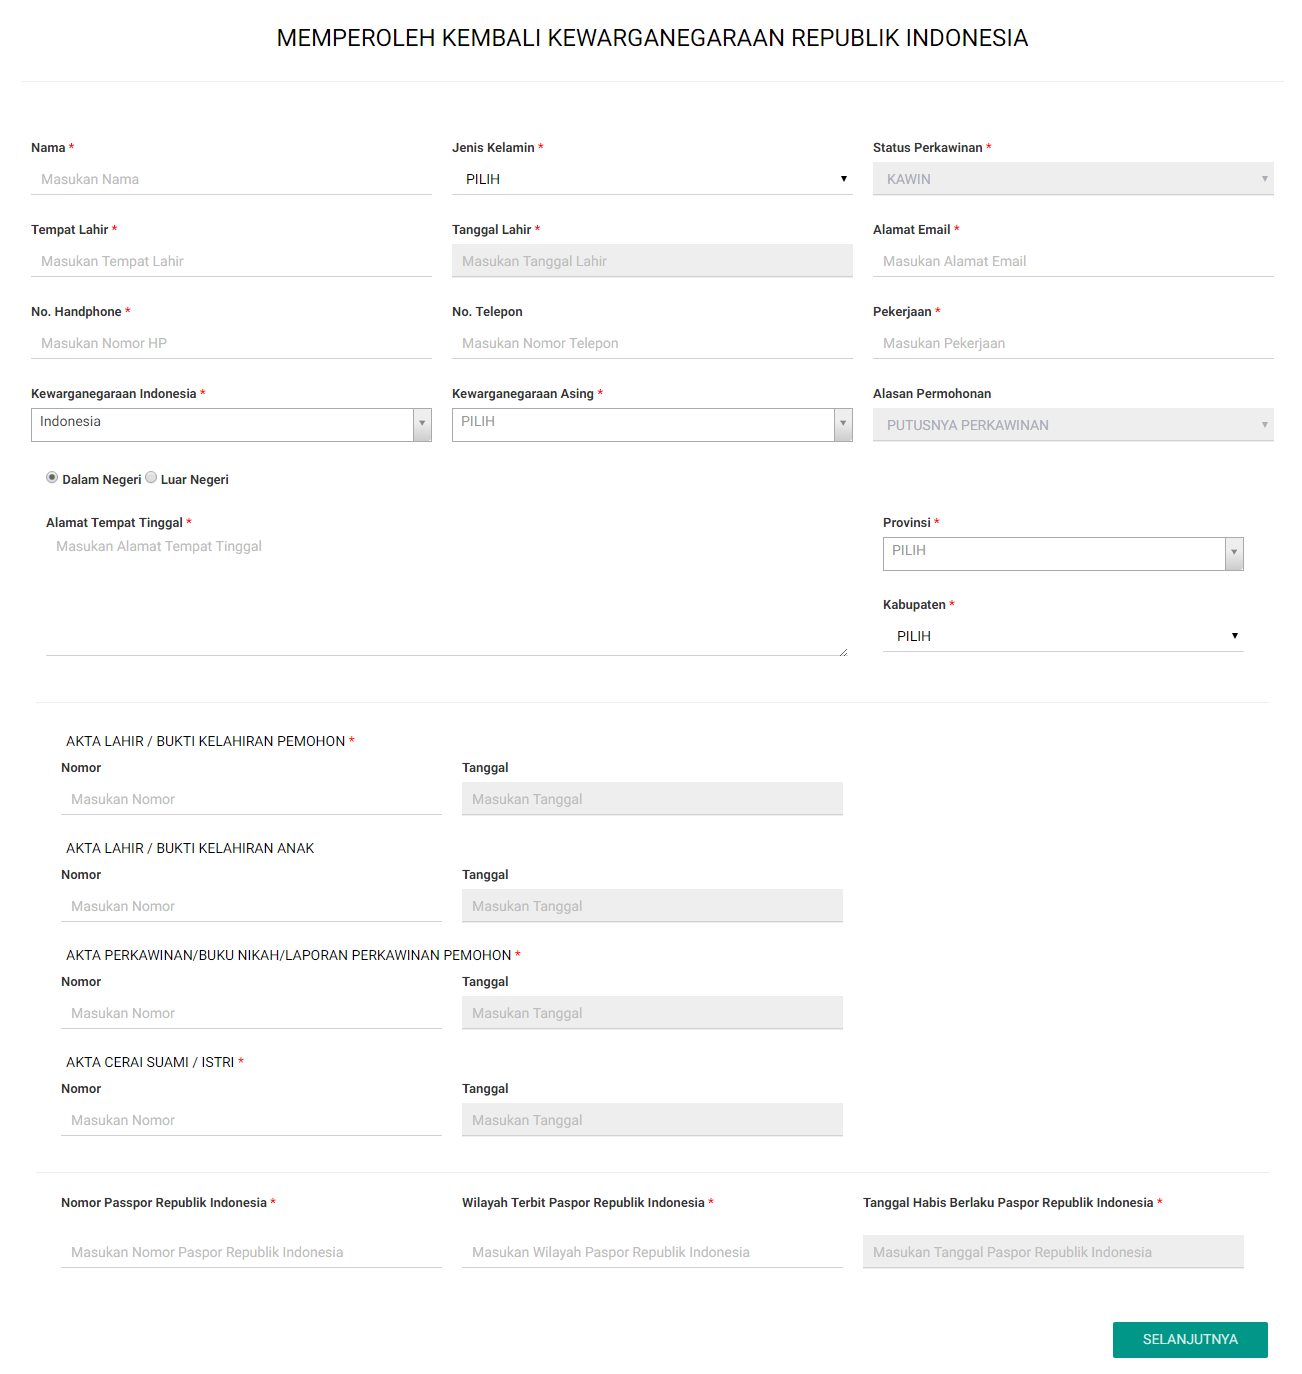The image size is (1302, 1374).
Task: Click the Wilayah Terbit Paspor input
Action: click(x=652, y=1252)
